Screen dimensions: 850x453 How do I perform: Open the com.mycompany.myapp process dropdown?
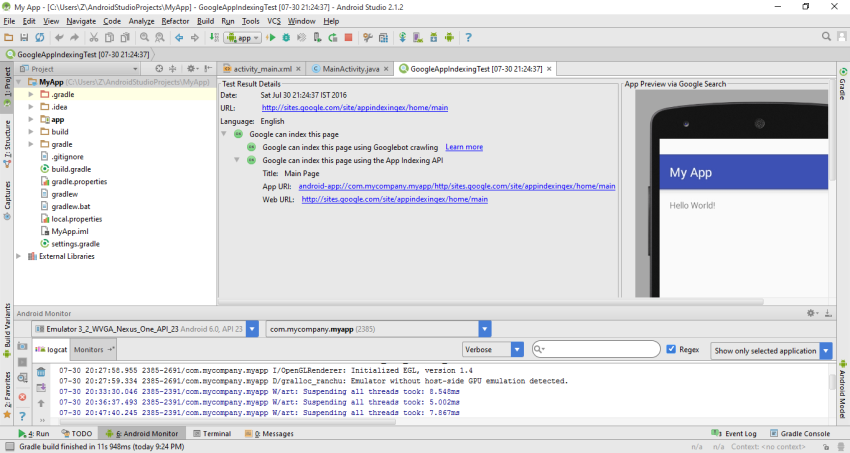(x=485, y=329)
